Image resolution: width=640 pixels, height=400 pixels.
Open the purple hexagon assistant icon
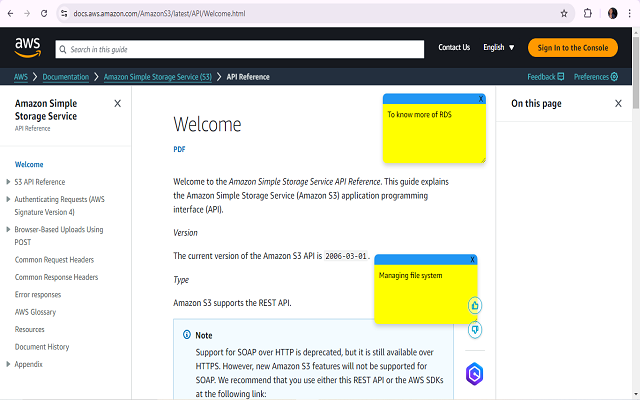pyautogui.click(x=474, y=374)
